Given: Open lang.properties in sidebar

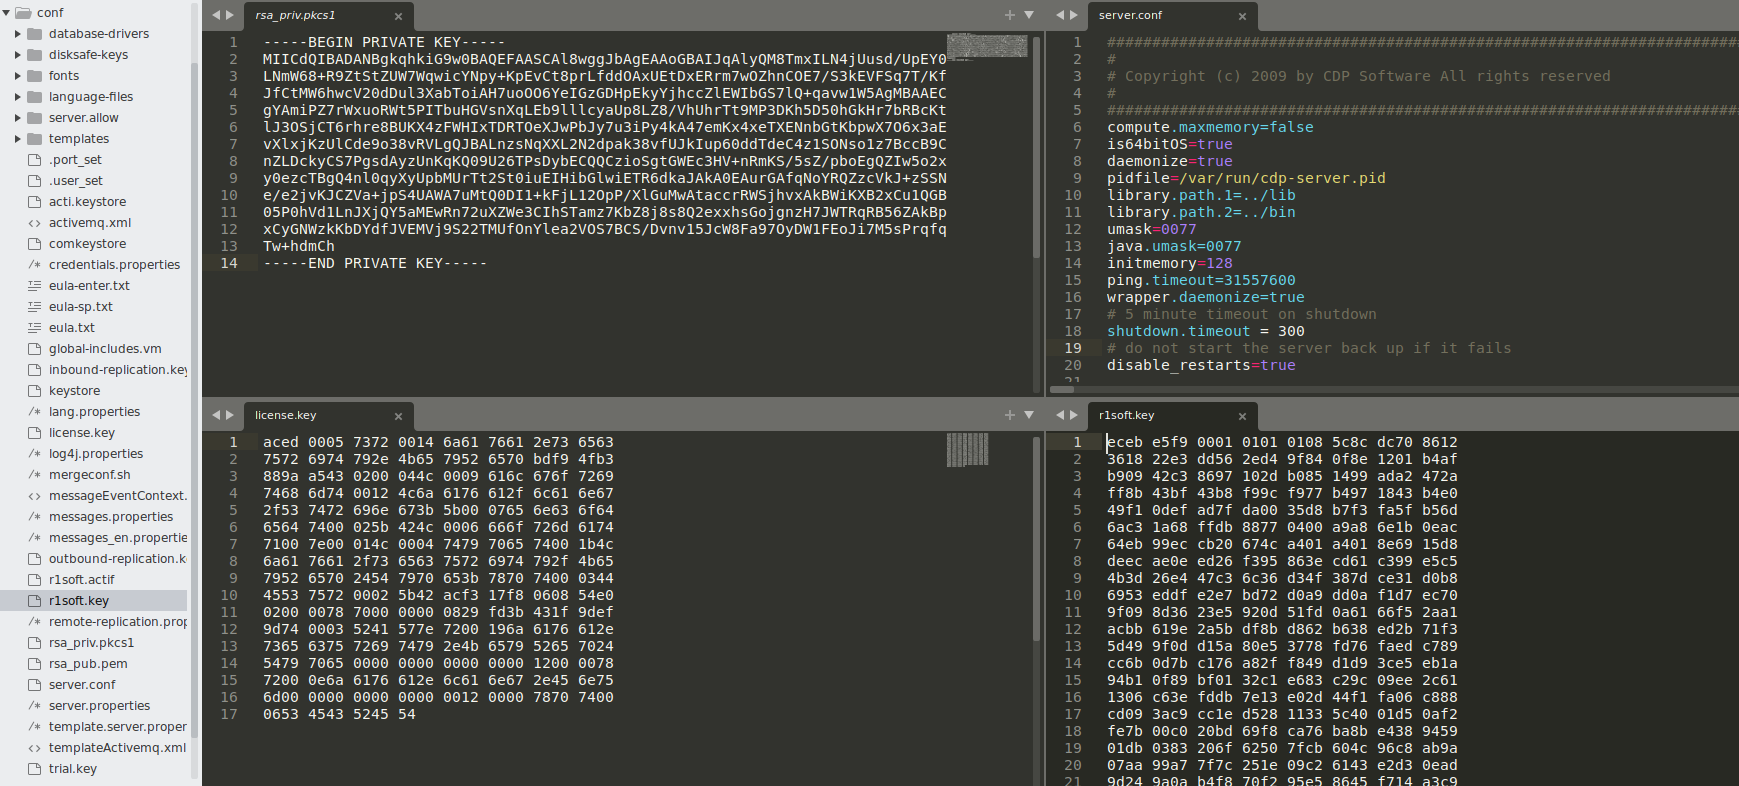Looking at the screenshot, I should click(94, 412).
